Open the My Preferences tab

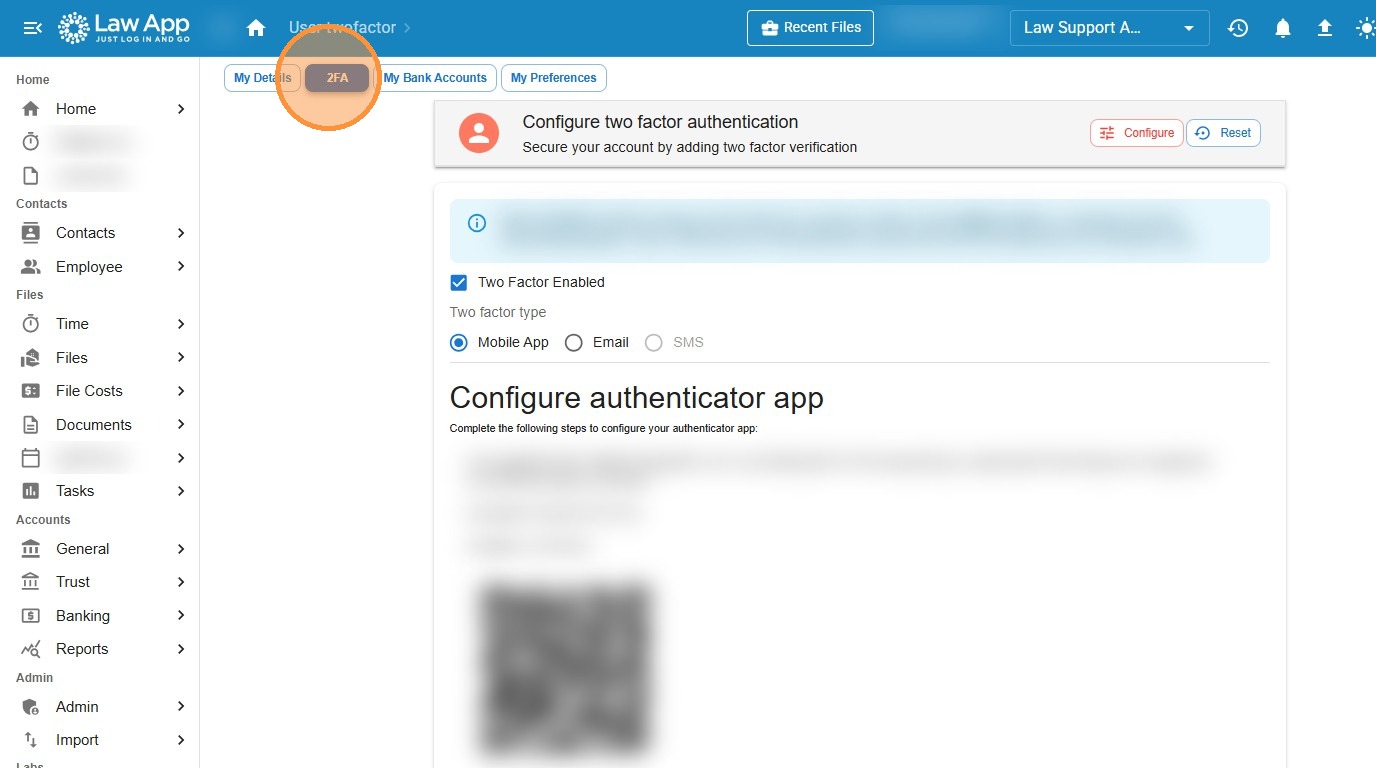tap(553, 78)
